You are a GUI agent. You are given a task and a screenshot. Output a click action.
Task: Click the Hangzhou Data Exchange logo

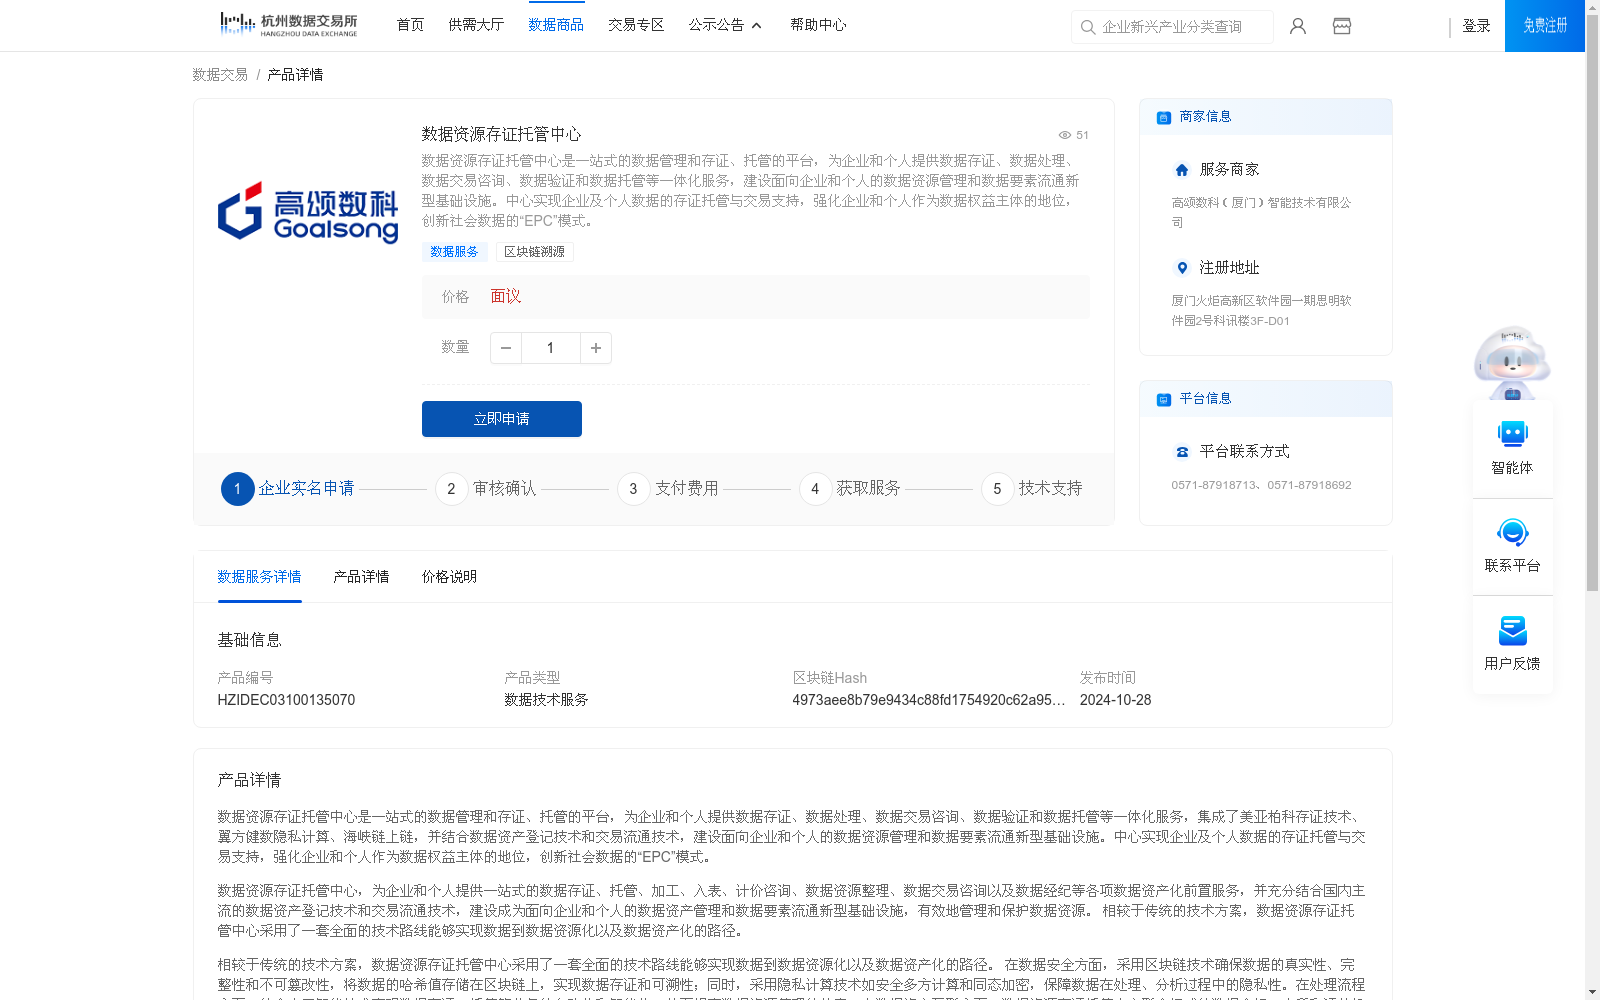(288, 25)
